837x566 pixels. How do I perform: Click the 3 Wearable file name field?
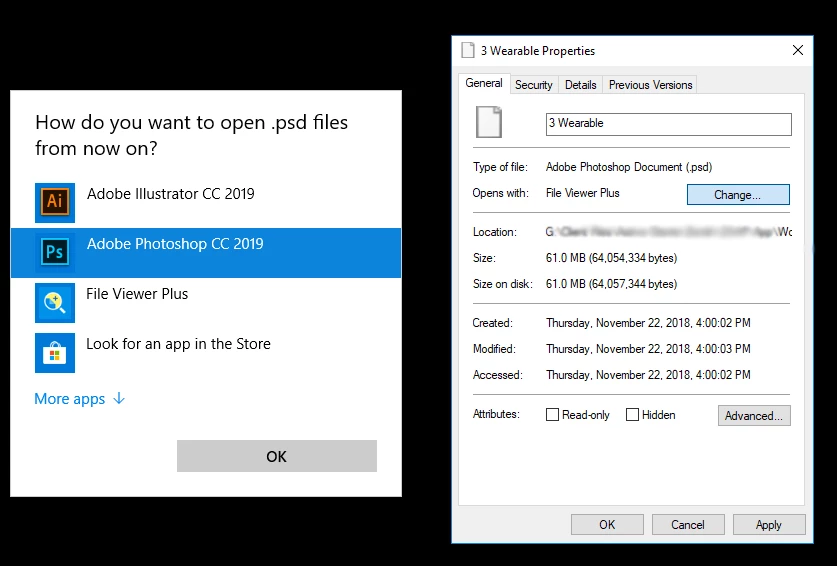point(668,124)
